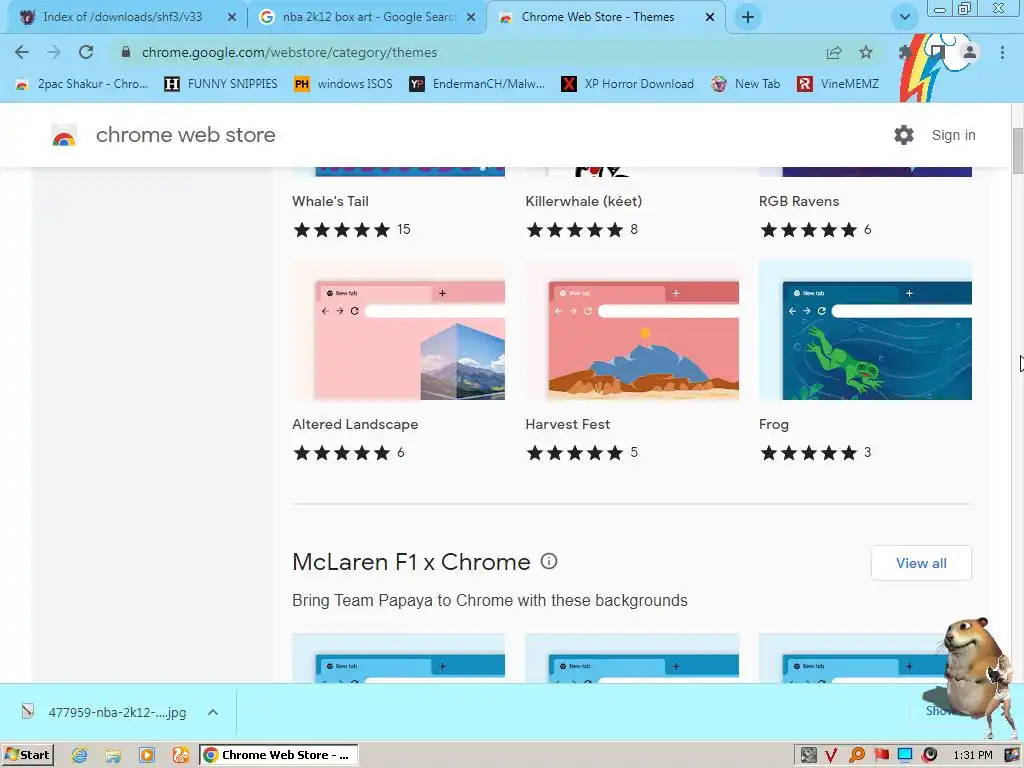This screenshot has height=768, width=1024.
Task: Click the taskbar clock showing 1:31 PM
Action: (973, 756)
